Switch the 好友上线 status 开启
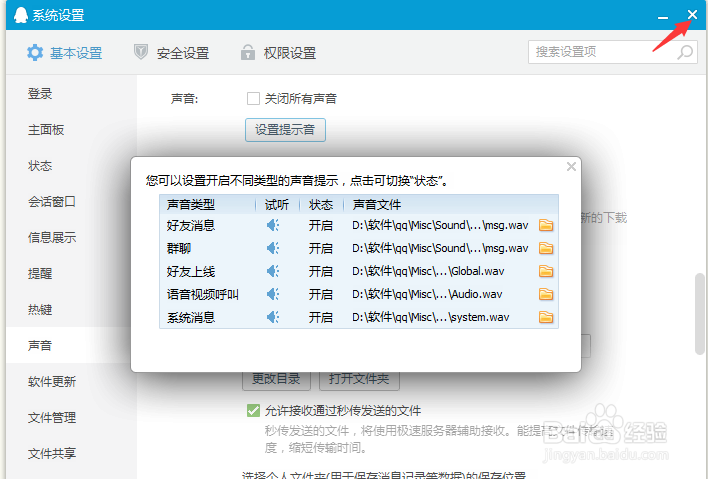The height and width of the screenshot is (479, 708). 321,271
